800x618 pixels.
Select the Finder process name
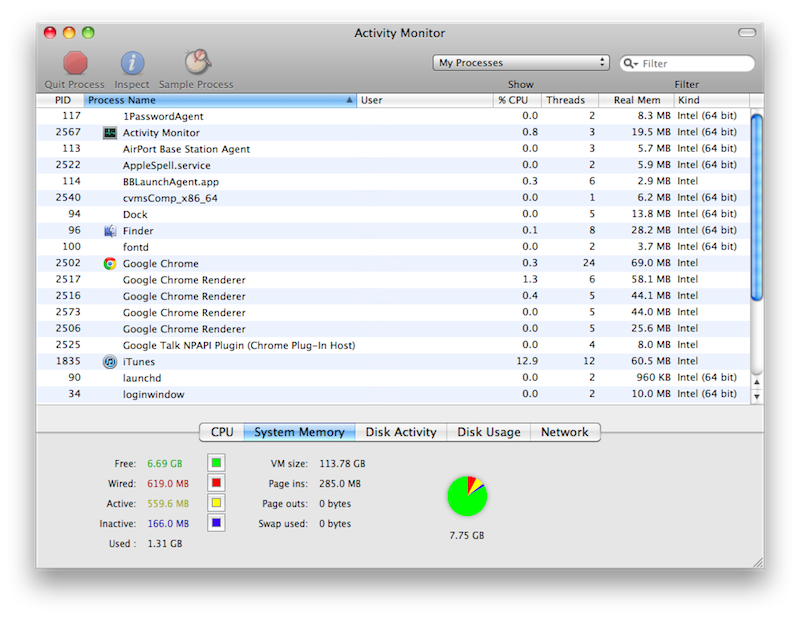pos(138,231)
